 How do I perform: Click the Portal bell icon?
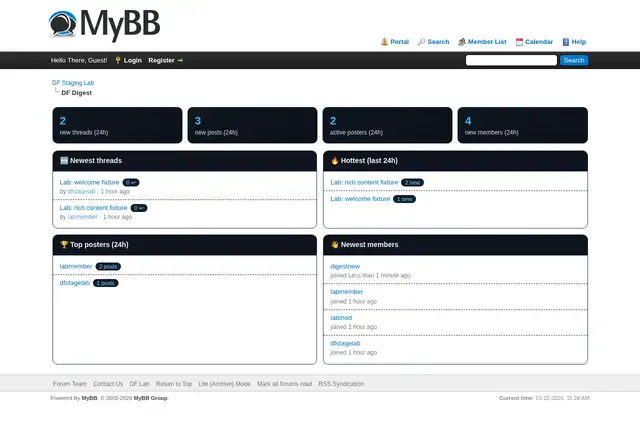(384, 42)
